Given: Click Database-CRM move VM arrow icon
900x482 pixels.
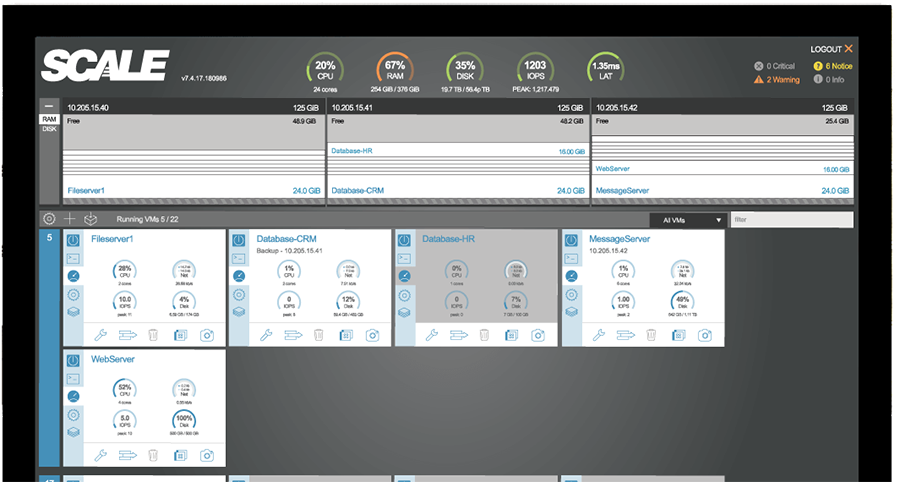Looking at the screenshot, I should (x=293, y=335).
